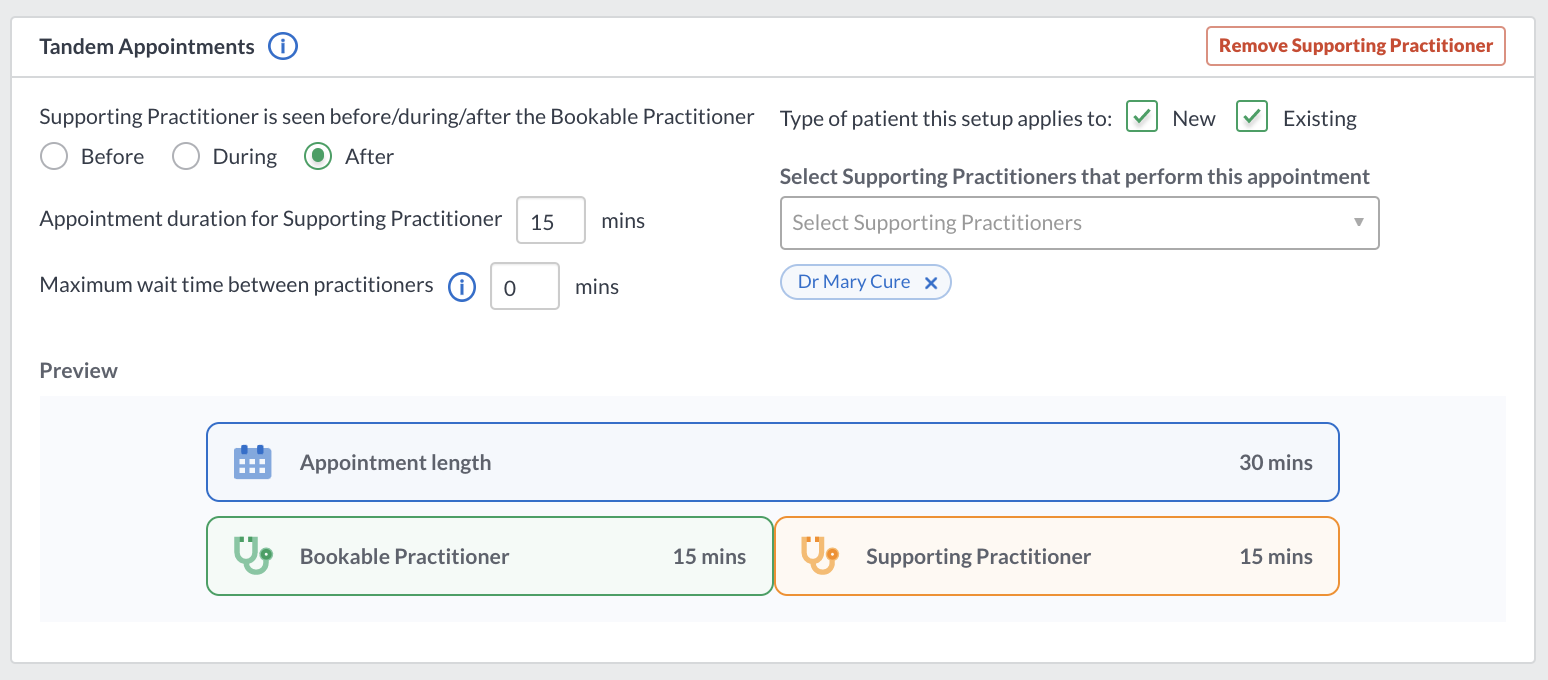Click the orange Supporting Practitioner stethoscope icon
Image resolution: width=1548 pixels, height=680 pixels.
coord(820,556)
